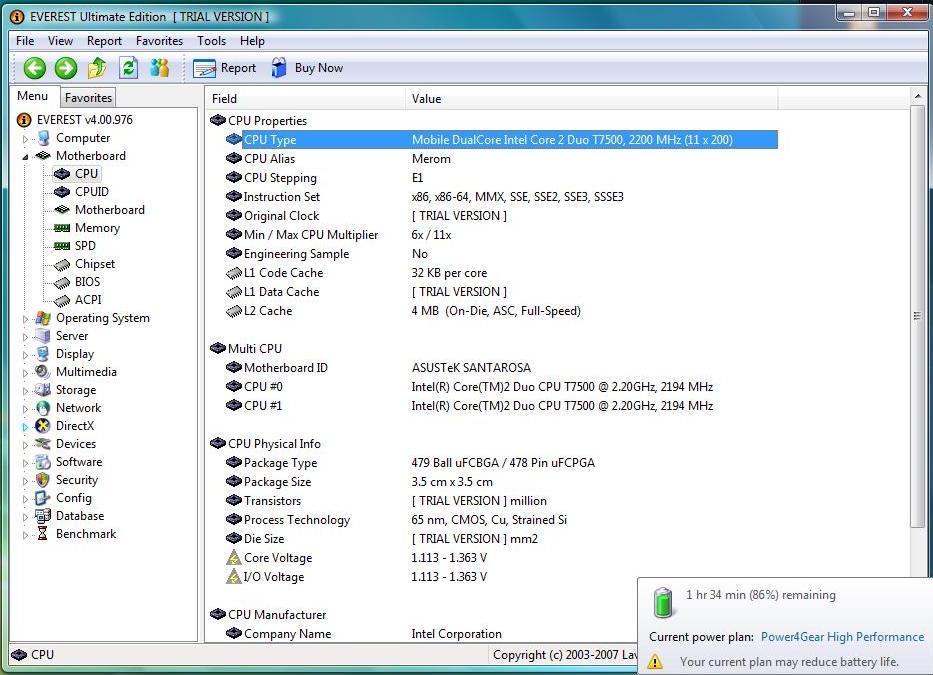Click the green Forward arrow icon
Screen dimensions: 933x675
pos(66,68)
